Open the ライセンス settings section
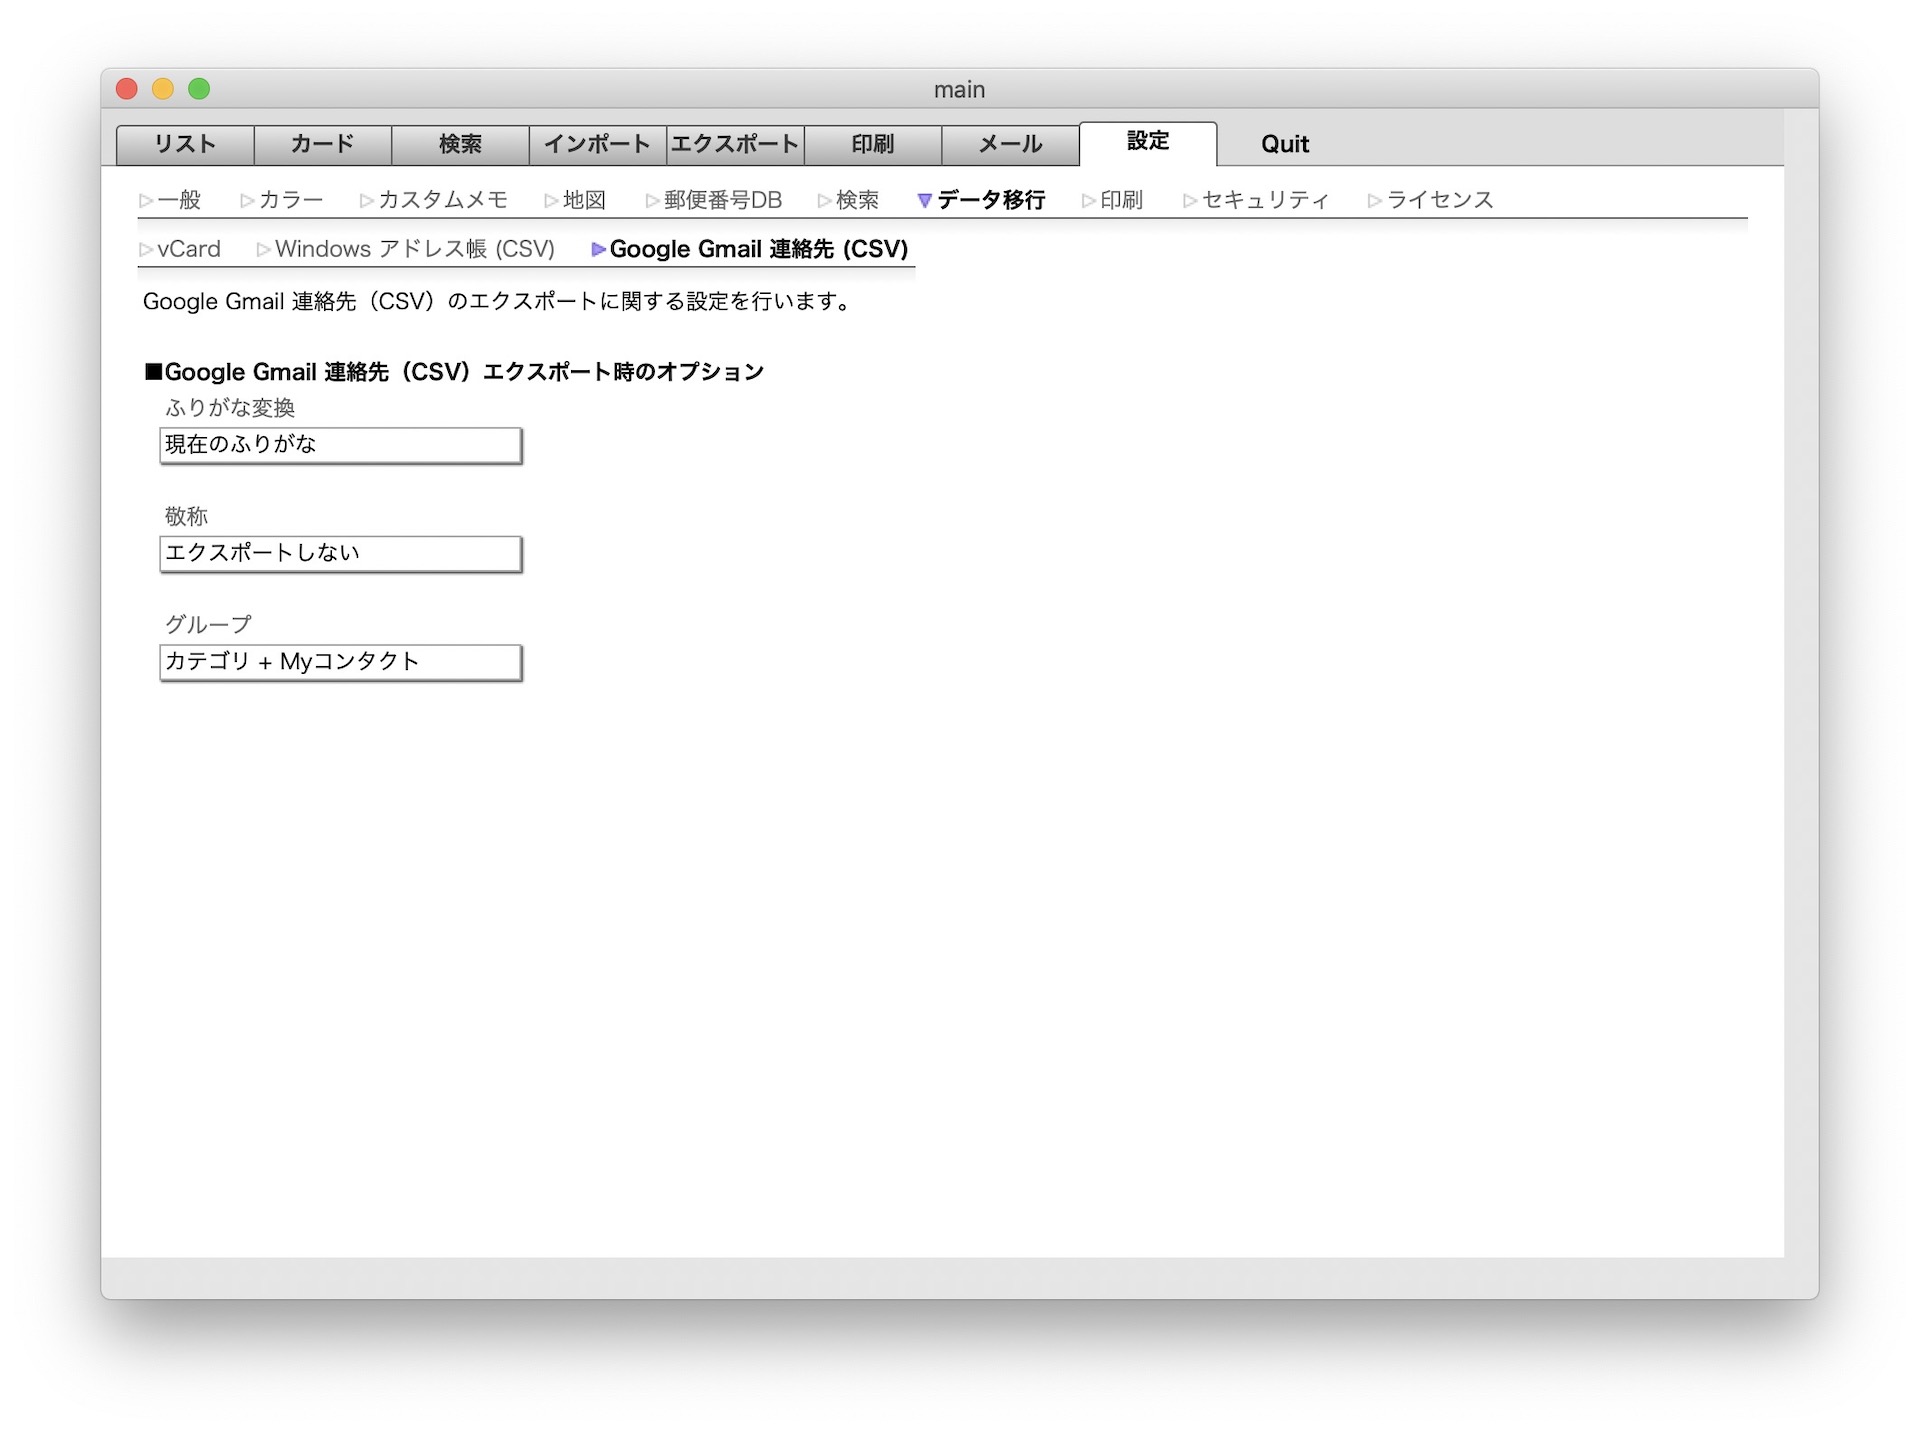The image size is (1920, 1433). click(1431, 200)
